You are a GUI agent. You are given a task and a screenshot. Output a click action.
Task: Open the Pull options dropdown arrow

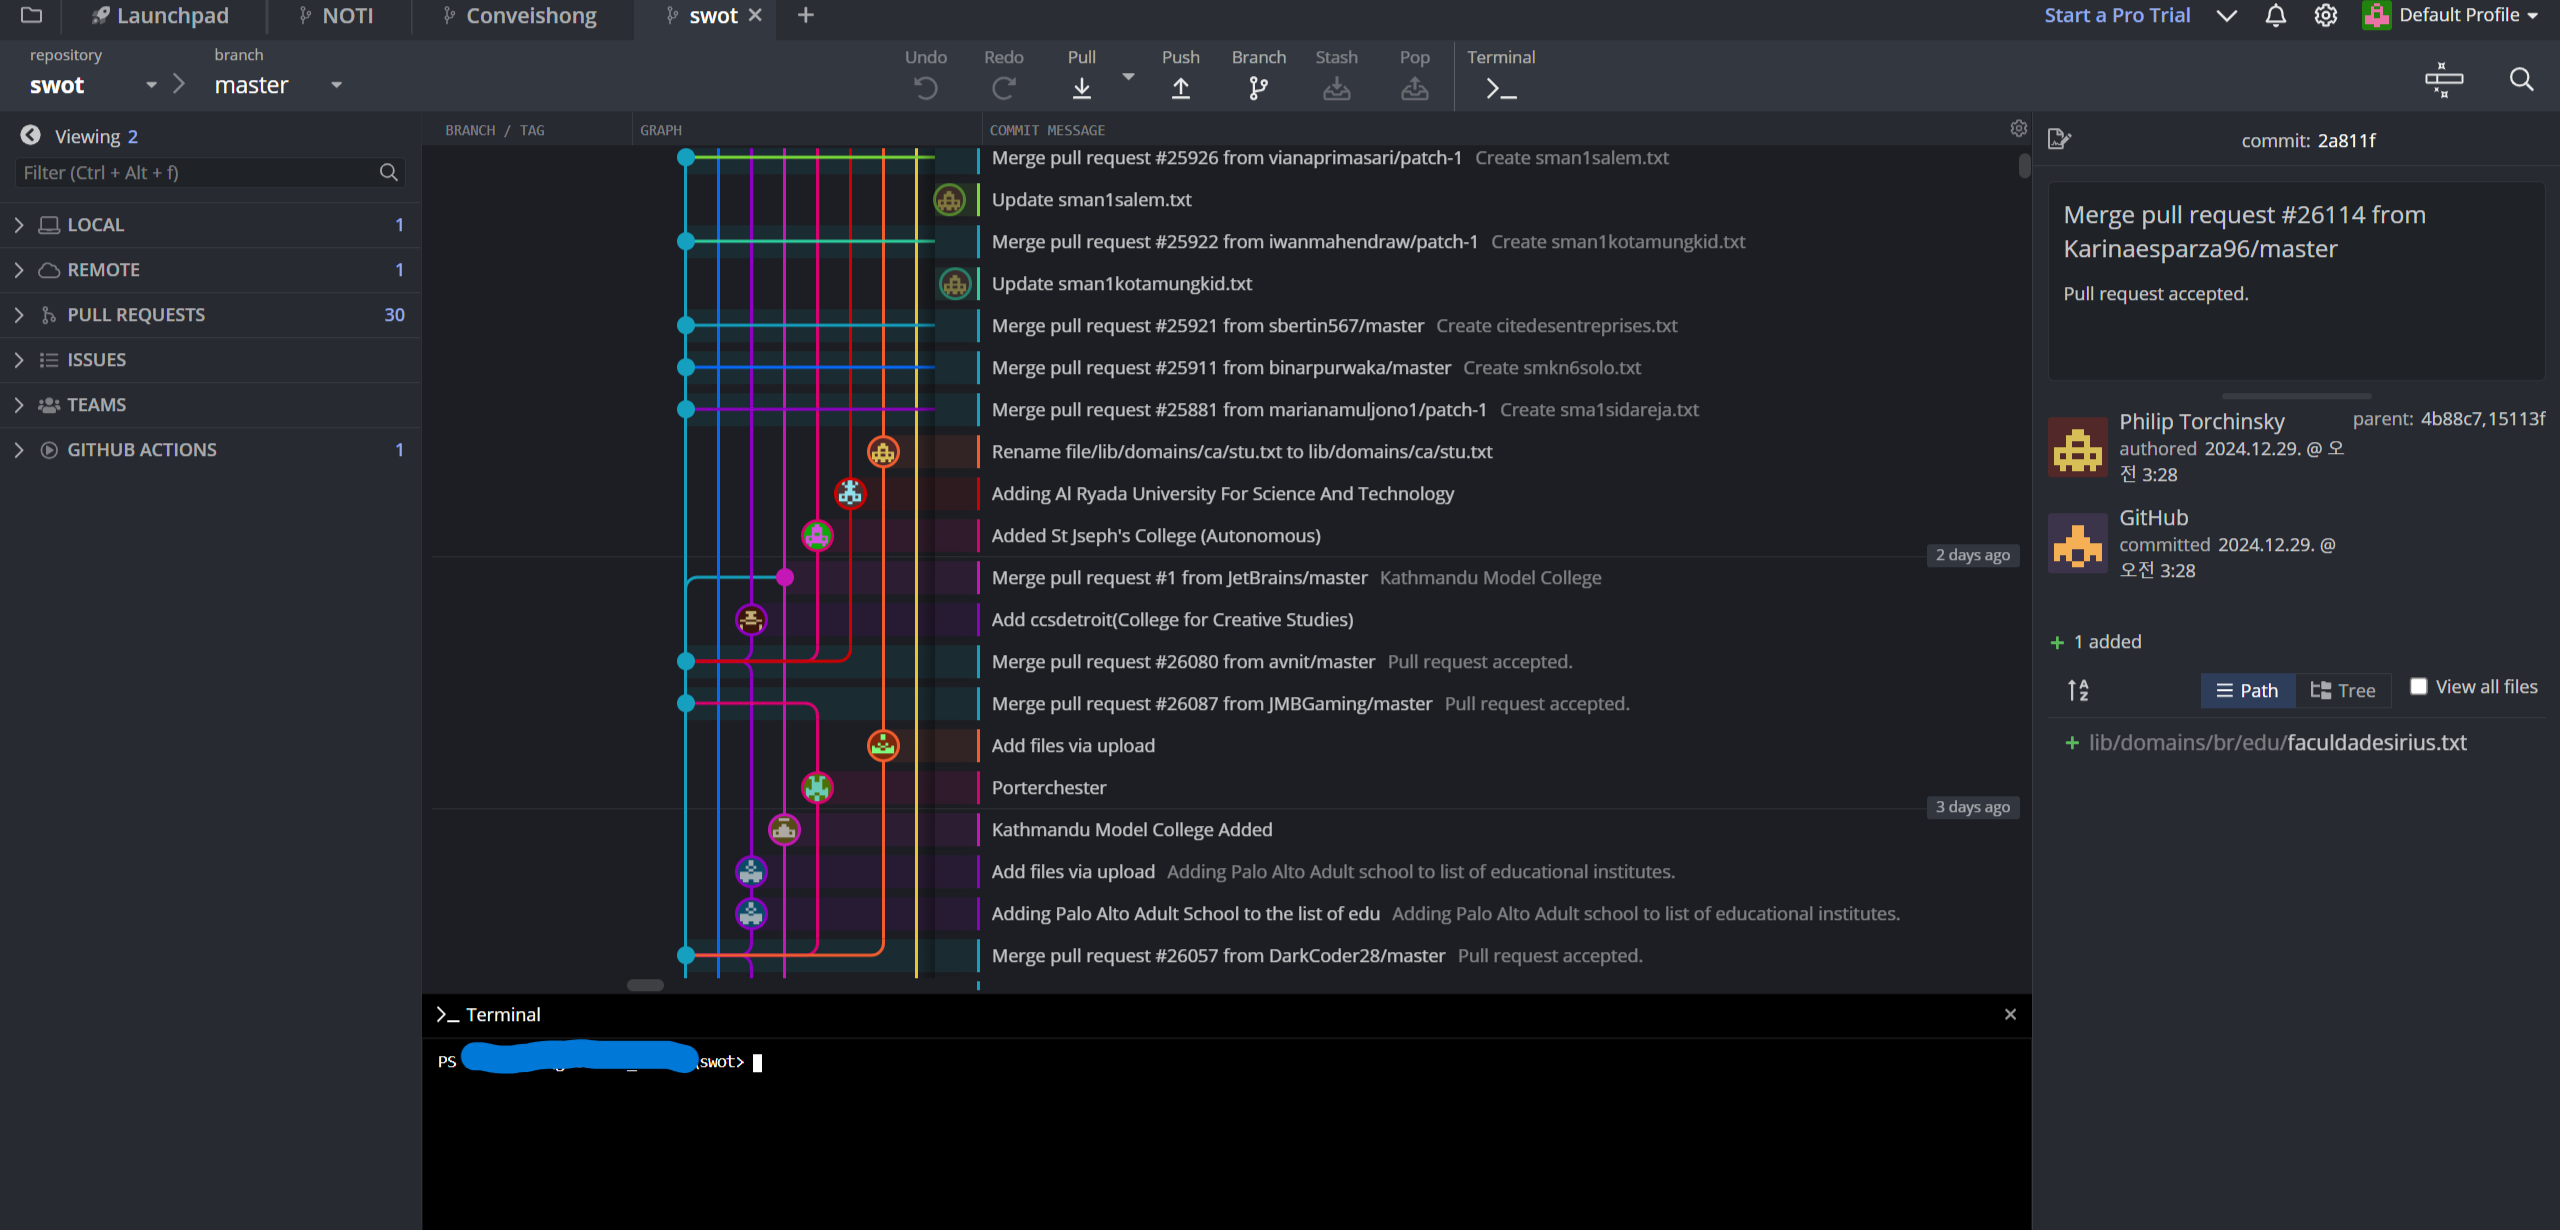(1128, 77)
